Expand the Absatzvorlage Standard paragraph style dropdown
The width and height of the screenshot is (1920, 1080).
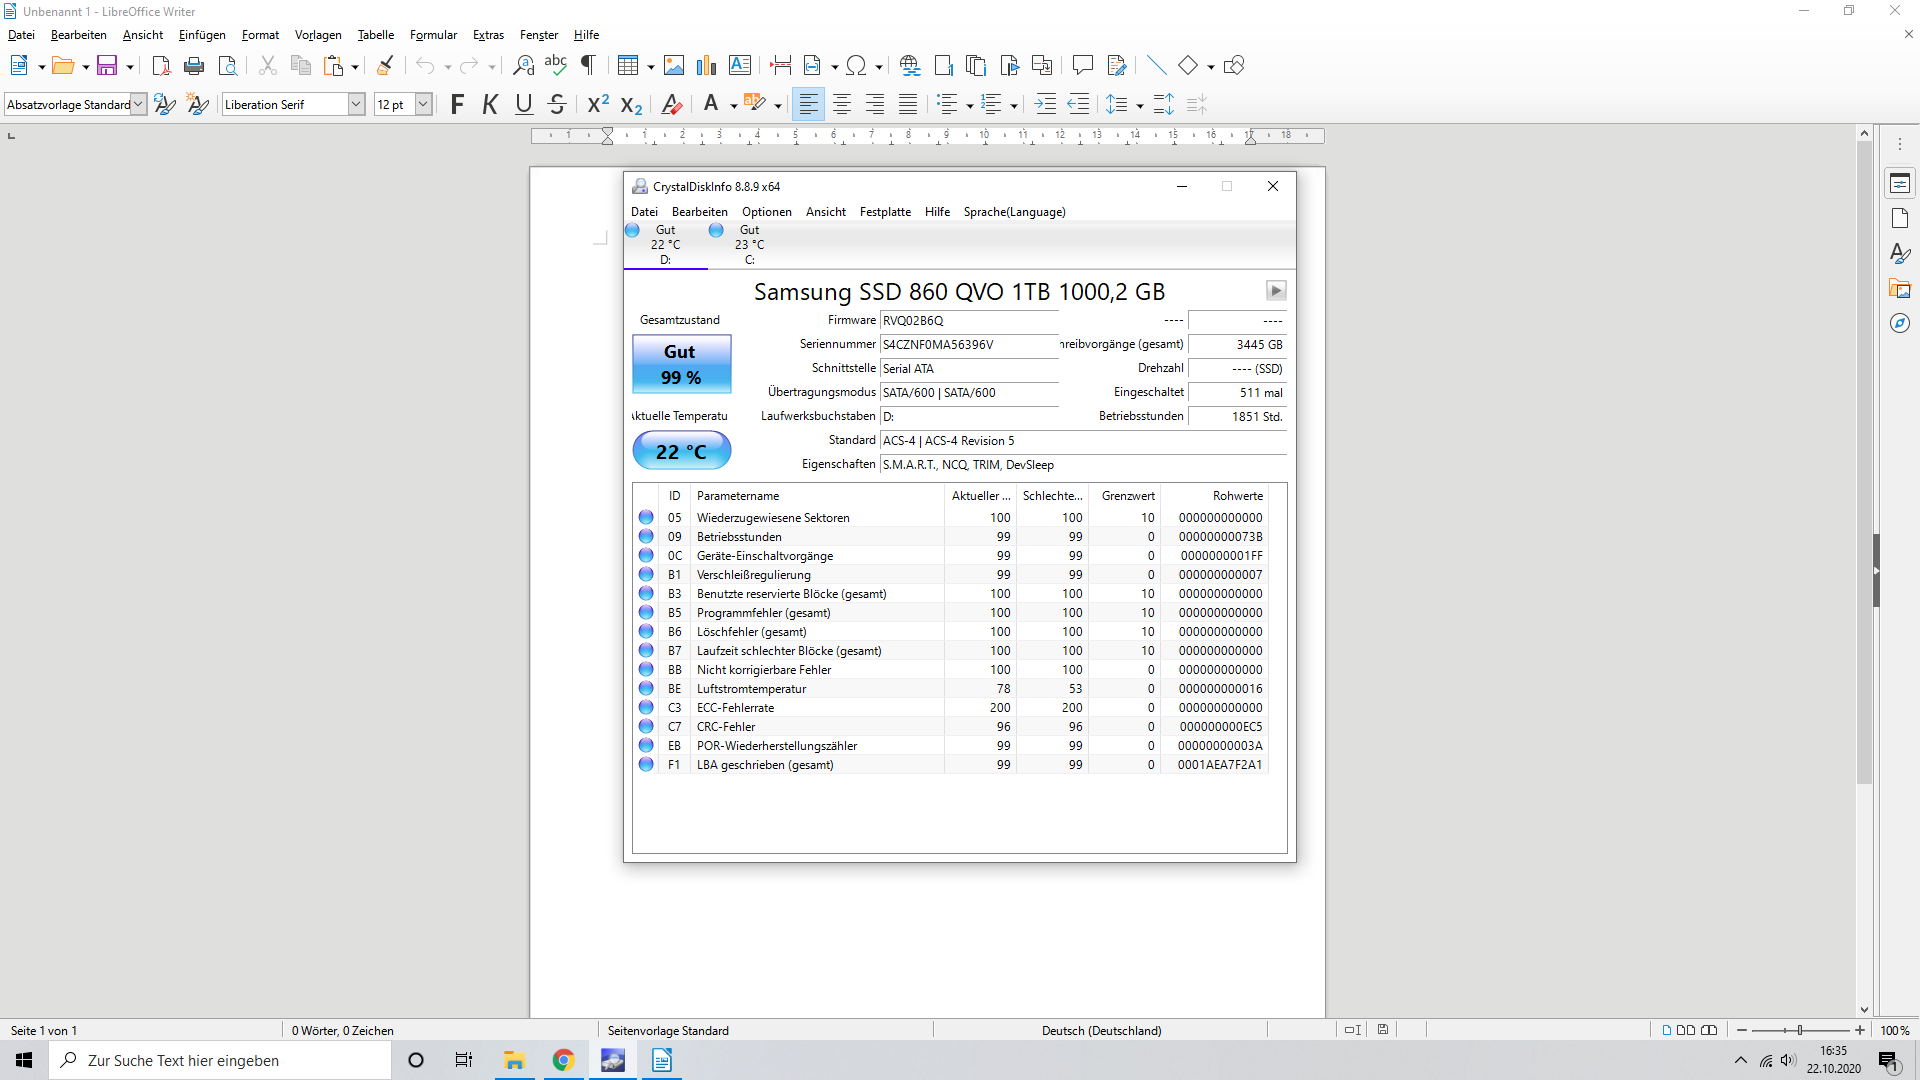click(139, 104)
